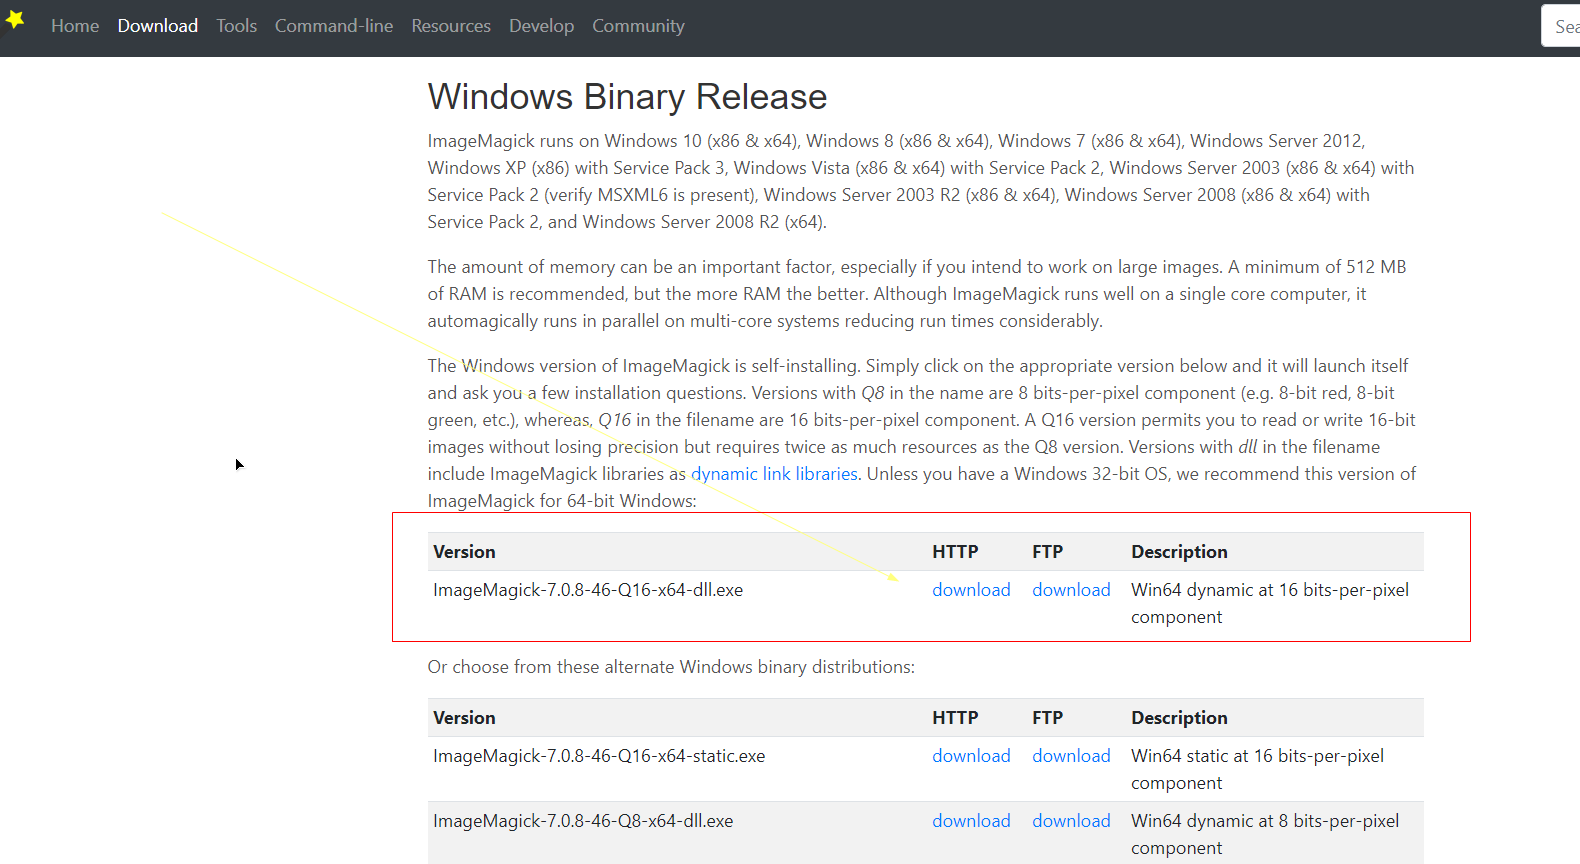Open the Develop menu item
The height and width of the screenshot is (864, 1580).
pyautogui.click(x=541, y=26)
